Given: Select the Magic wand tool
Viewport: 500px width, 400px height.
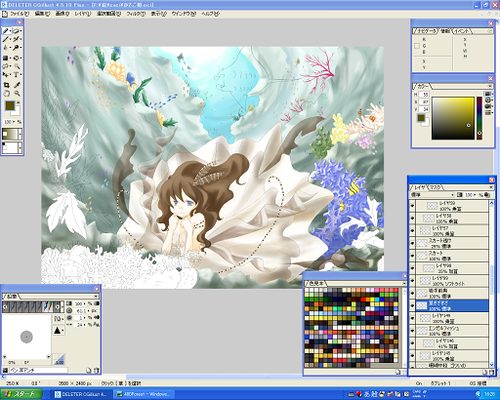Looking at the screenshot, I should (x=17, y=66).
